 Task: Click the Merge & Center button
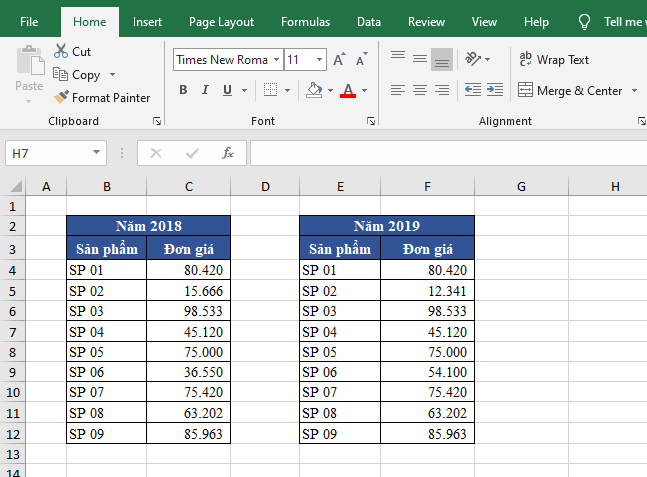click(x=569, y=90)
